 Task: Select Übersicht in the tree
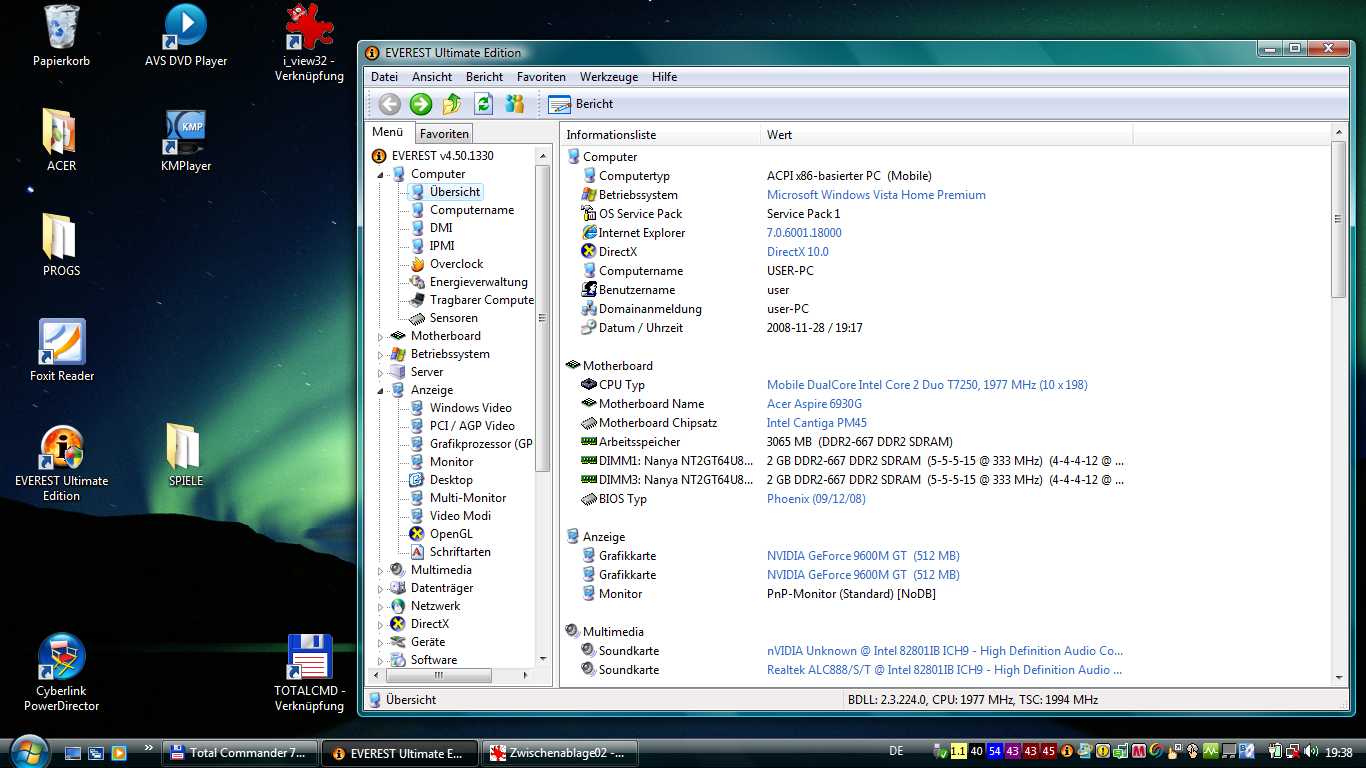click(x=455, y=192)
